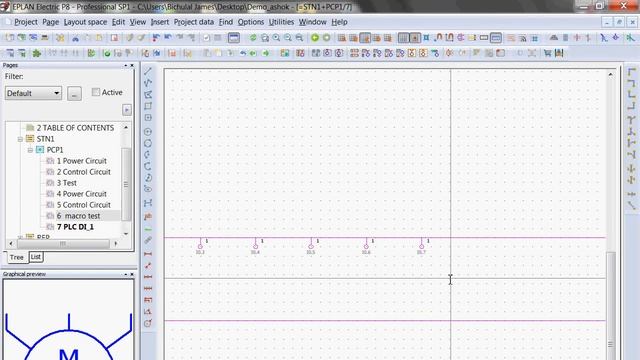The height and width of the screenshot is (360, 640).
Task: Click the green redraw refresh icon
Action: 253,38
